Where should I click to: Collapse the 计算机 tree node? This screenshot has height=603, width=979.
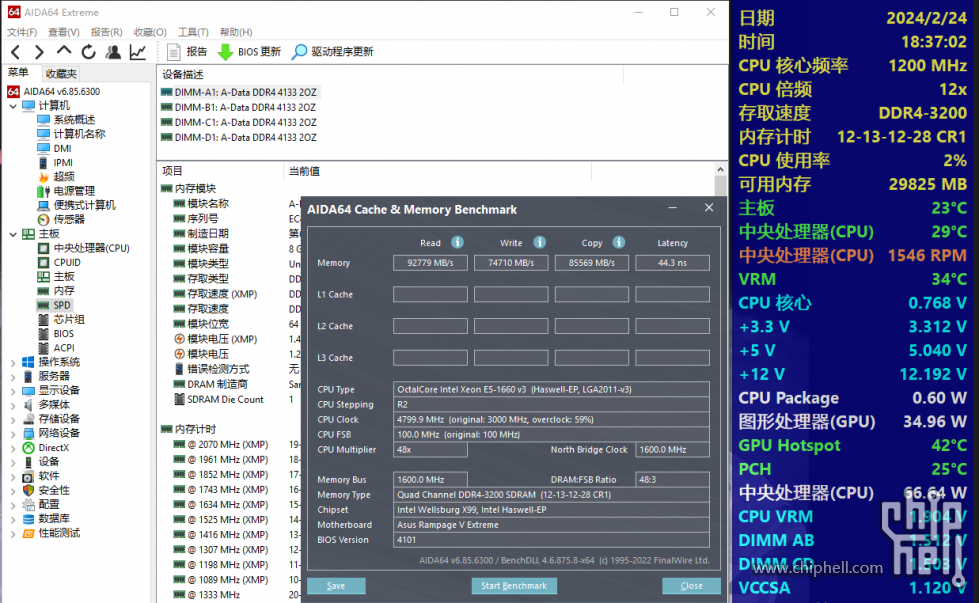[13, 105]
